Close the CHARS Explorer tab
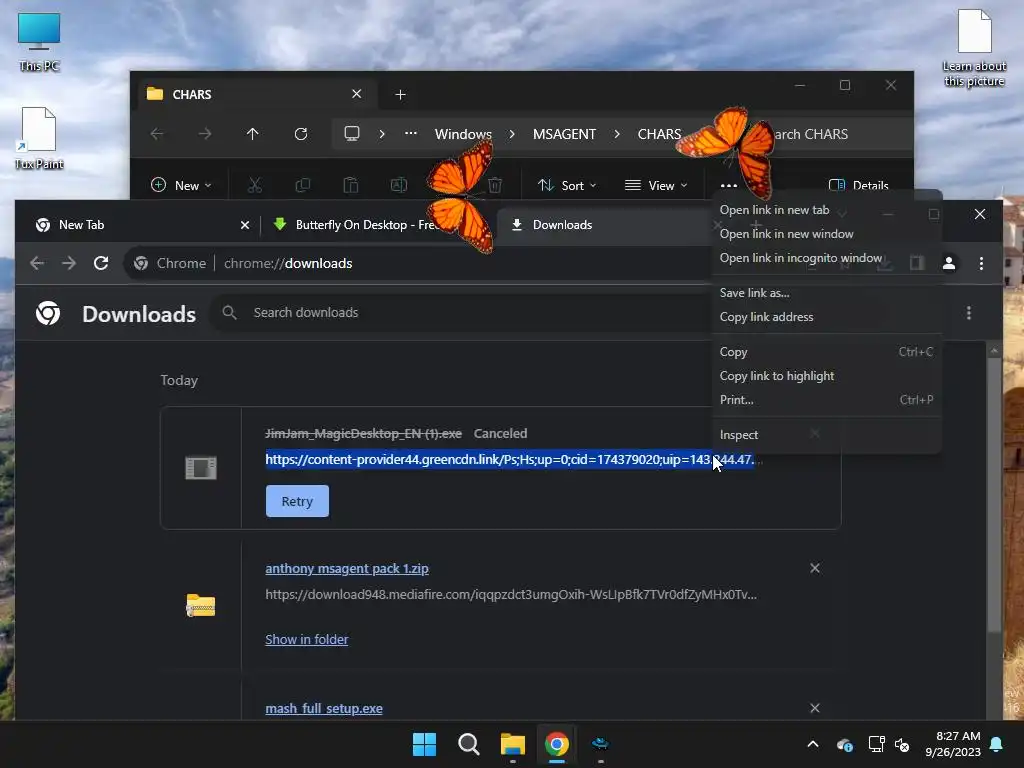Viewport: 1024px width, 768px height. pyautogui.click(x=357, y=94)
